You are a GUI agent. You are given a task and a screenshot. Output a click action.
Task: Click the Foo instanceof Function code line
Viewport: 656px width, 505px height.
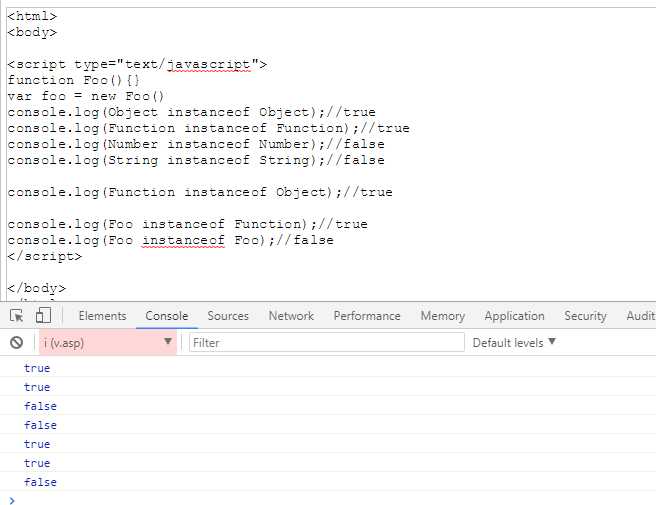coord(187,224)
